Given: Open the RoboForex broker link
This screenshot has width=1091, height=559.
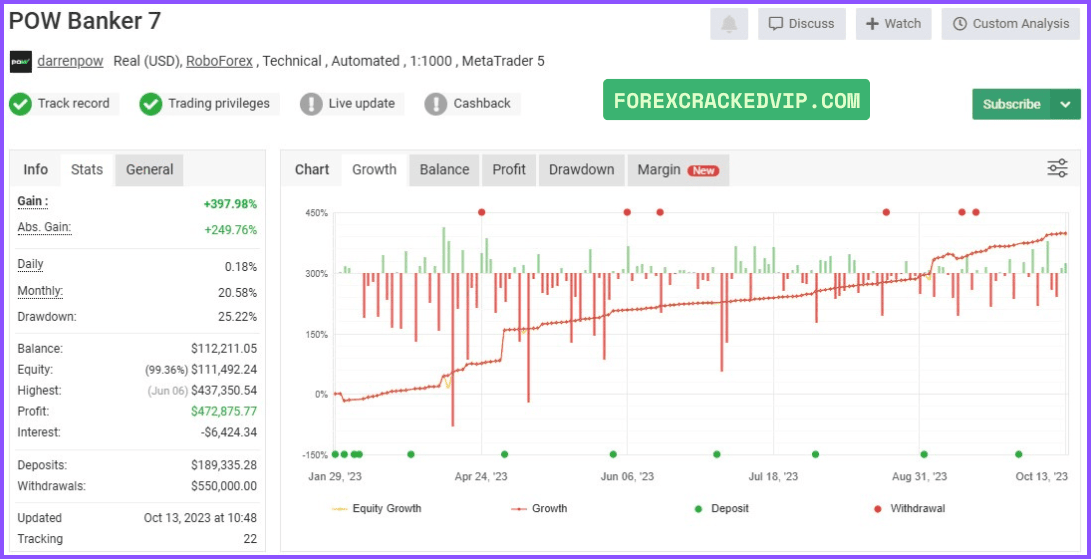Looking at the screenshot, I should [219, 61].
